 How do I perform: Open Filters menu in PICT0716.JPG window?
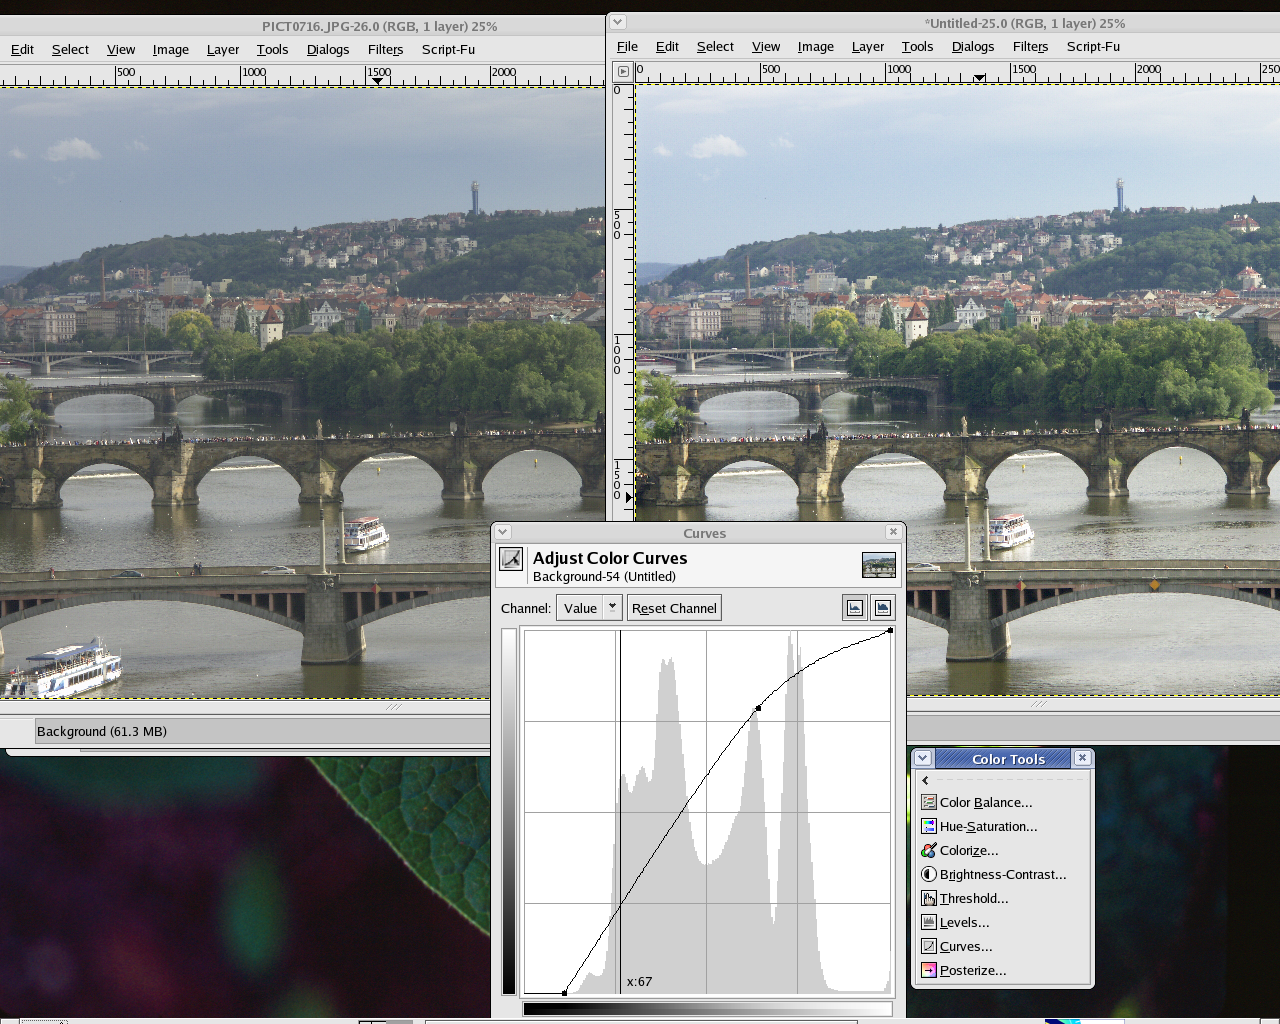click(385, 49)
